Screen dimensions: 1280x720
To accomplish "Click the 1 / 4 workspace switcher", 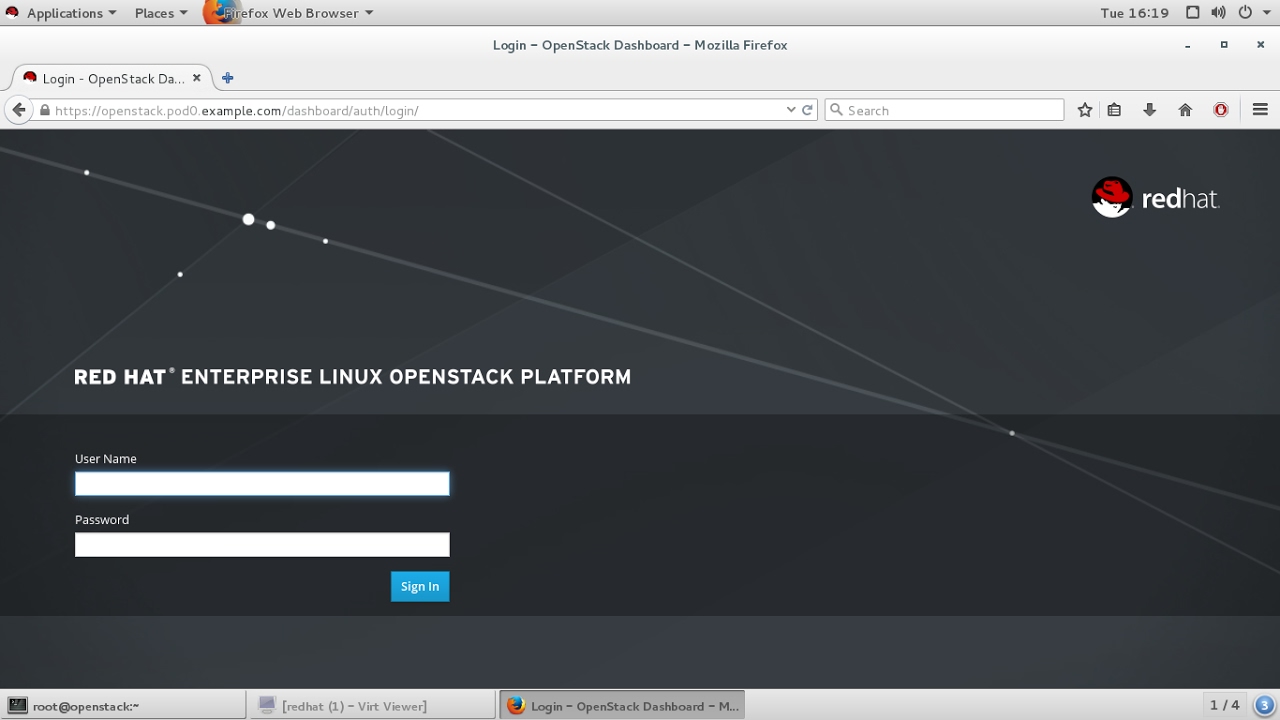I will [x=1224, y=705].
